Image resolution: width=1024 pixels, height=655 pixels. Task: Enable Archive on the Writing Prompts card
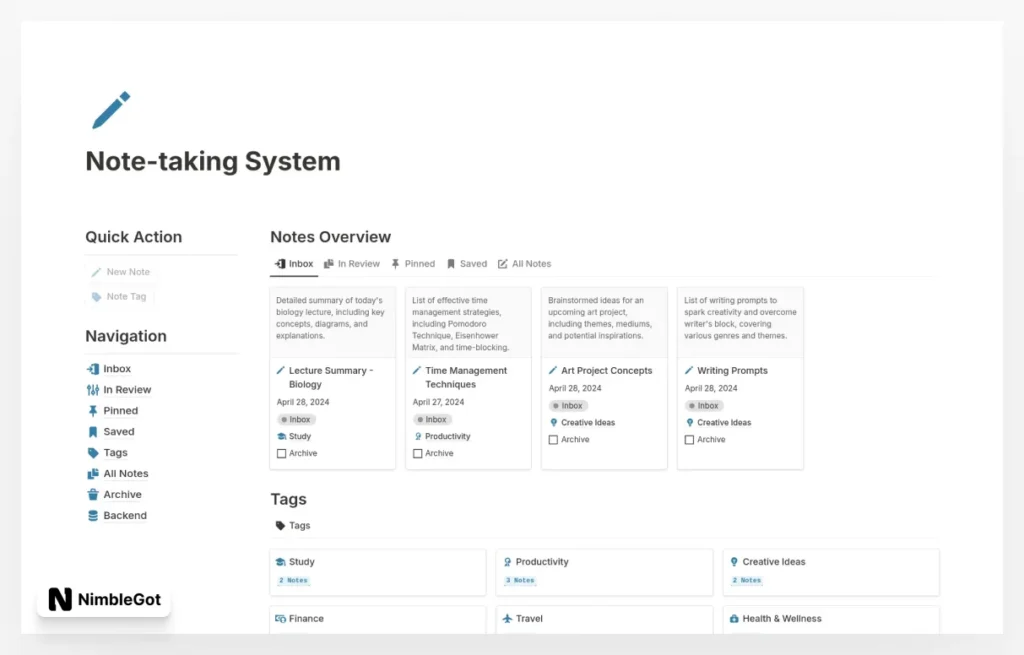pyautogui.click(x=687, y=439)
